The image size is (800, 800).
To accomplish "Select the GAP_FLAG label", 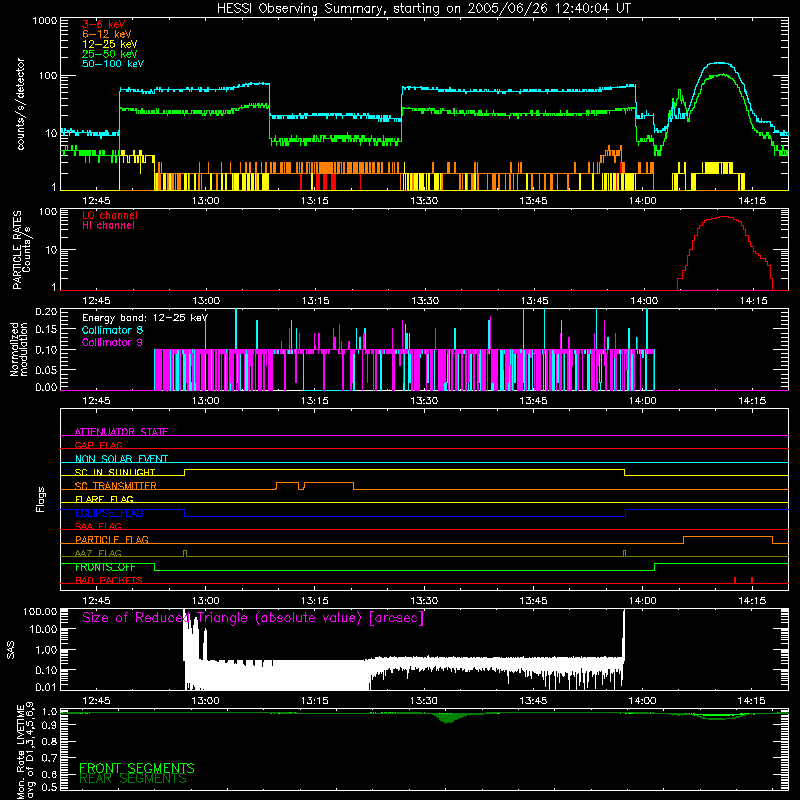I will 98,445.
